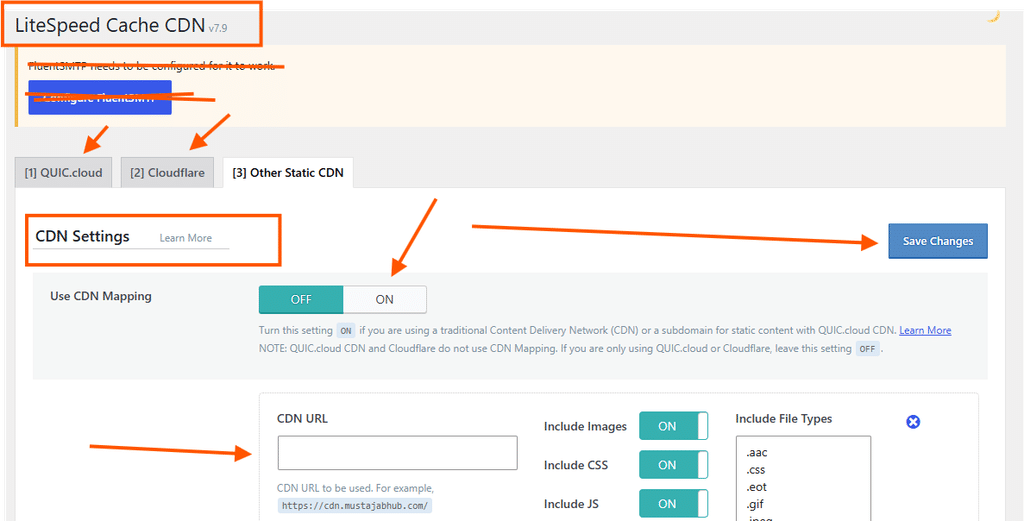Click the Configure FluentSMTP button
This screenshot has height=521, width=1024.
(x=100, y=98)
